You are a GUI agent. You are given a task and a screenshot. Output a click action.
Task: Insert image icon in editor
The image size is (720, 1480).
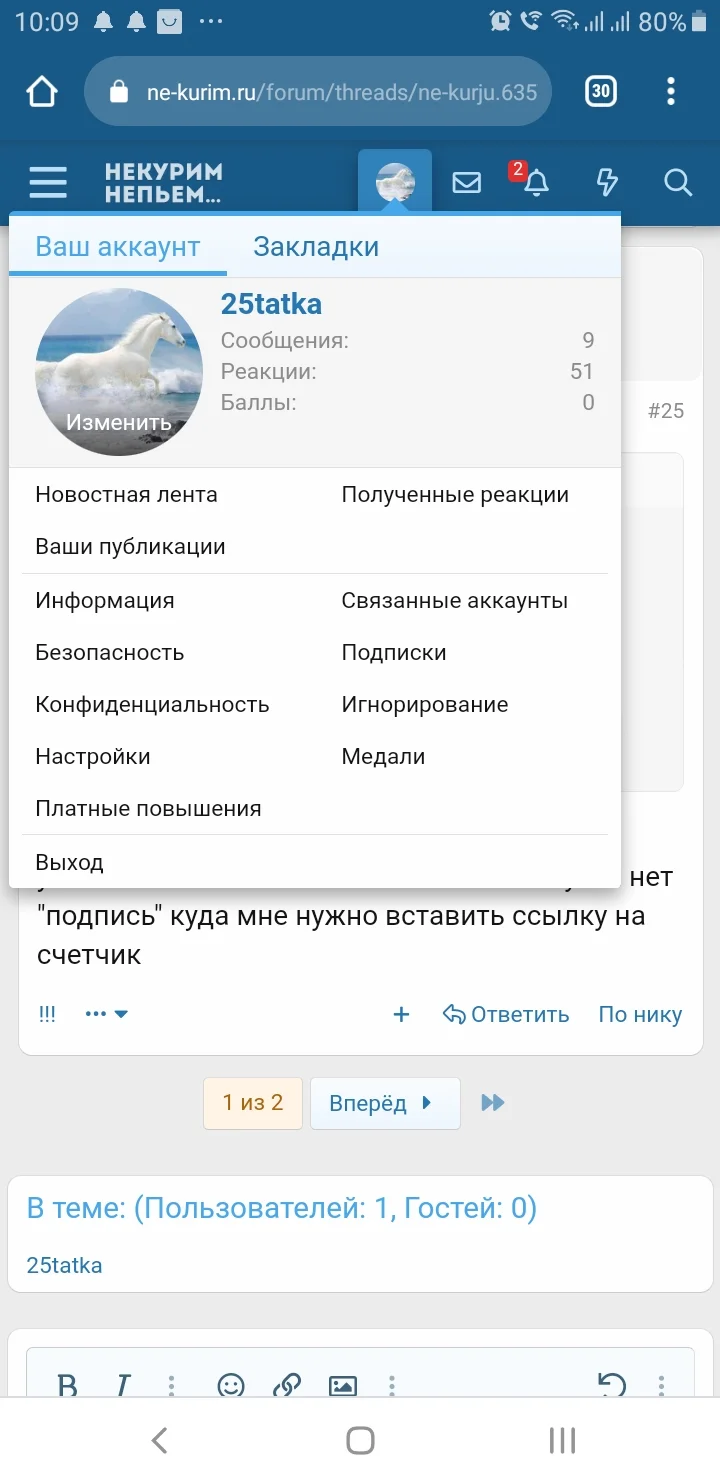click(343, 1385)
